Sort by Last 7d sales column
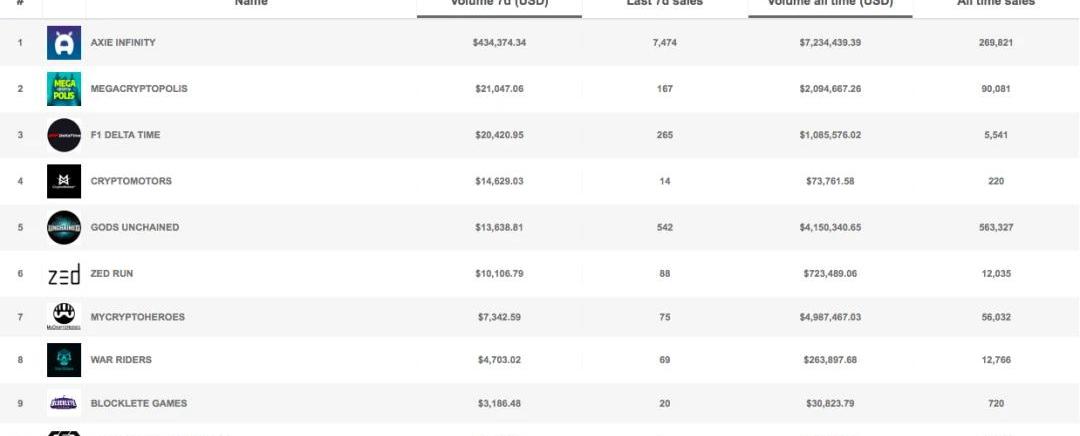This screenshot has width=1080, height=436. point(664,4)
